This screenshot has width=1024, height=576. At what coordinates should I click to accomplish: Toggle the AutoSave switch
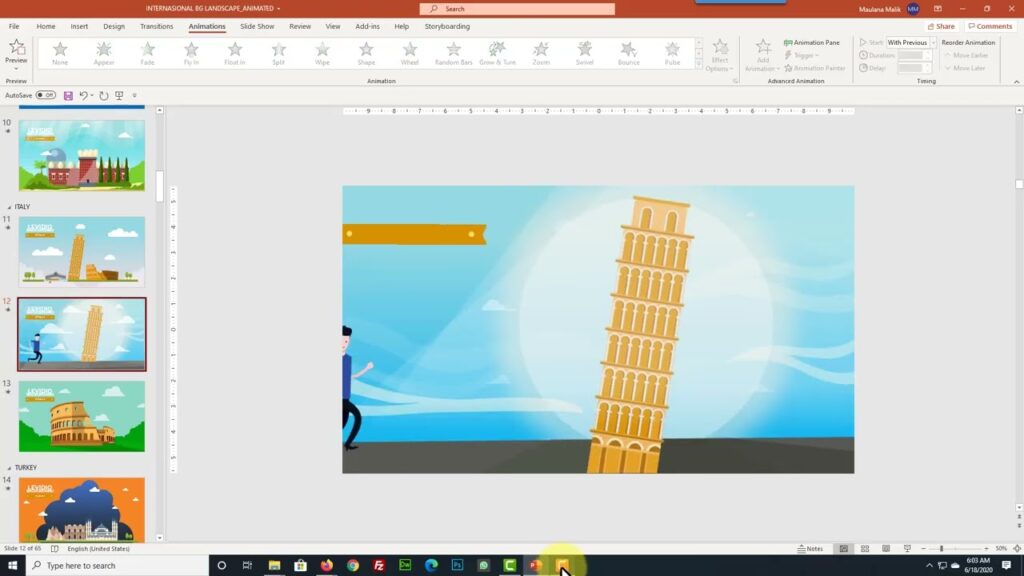(x=45, y=95)
